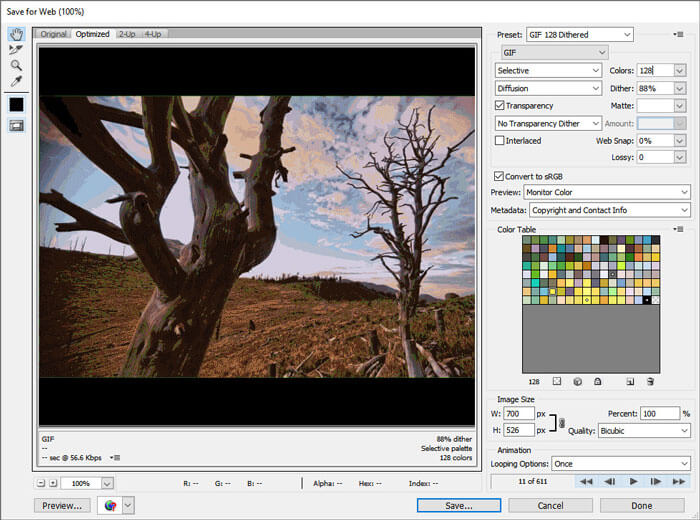Click the browser preview icon

pos(110,505)
